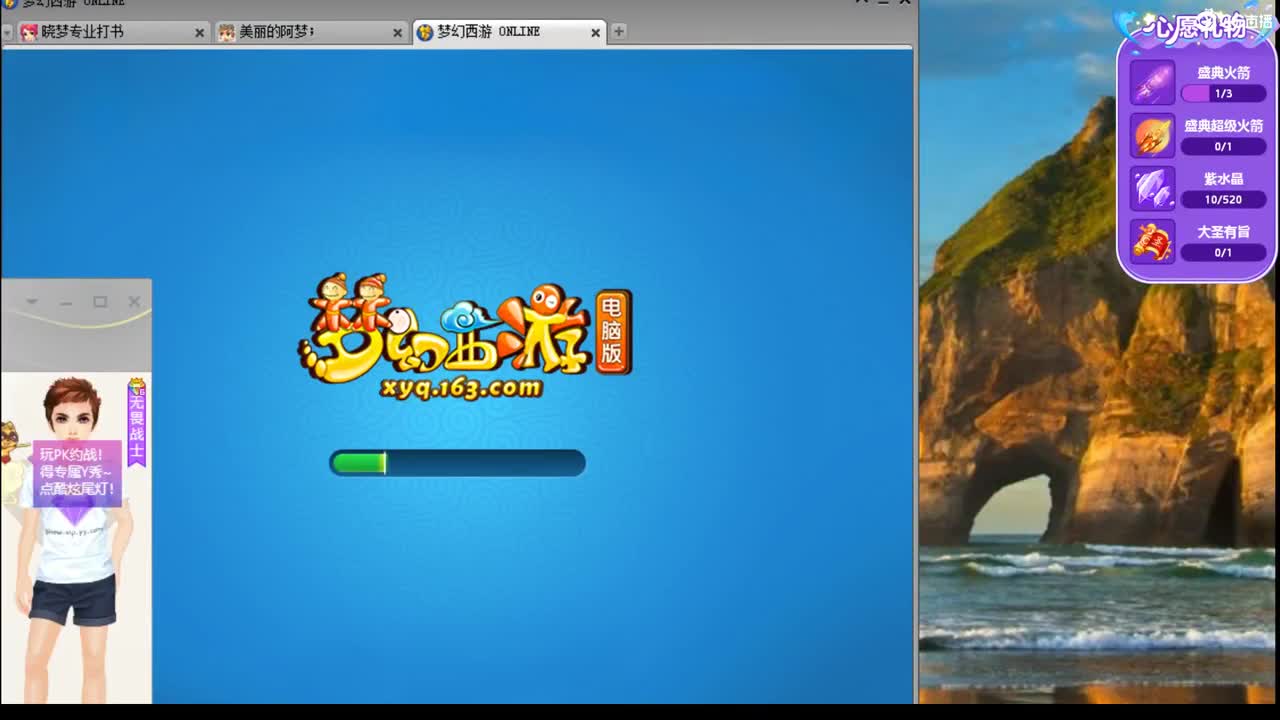Open the dropdown arrow in the small window title bar

coord(32,301)
